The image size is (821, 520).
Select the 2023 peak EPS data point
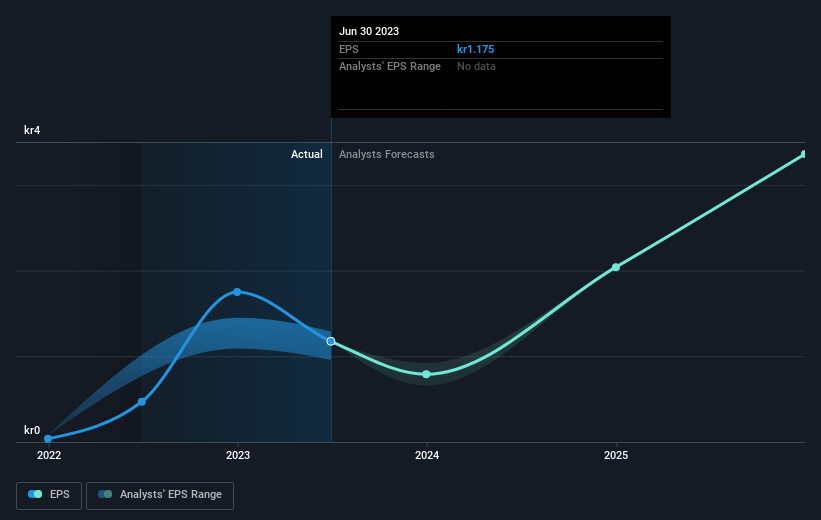237,292
